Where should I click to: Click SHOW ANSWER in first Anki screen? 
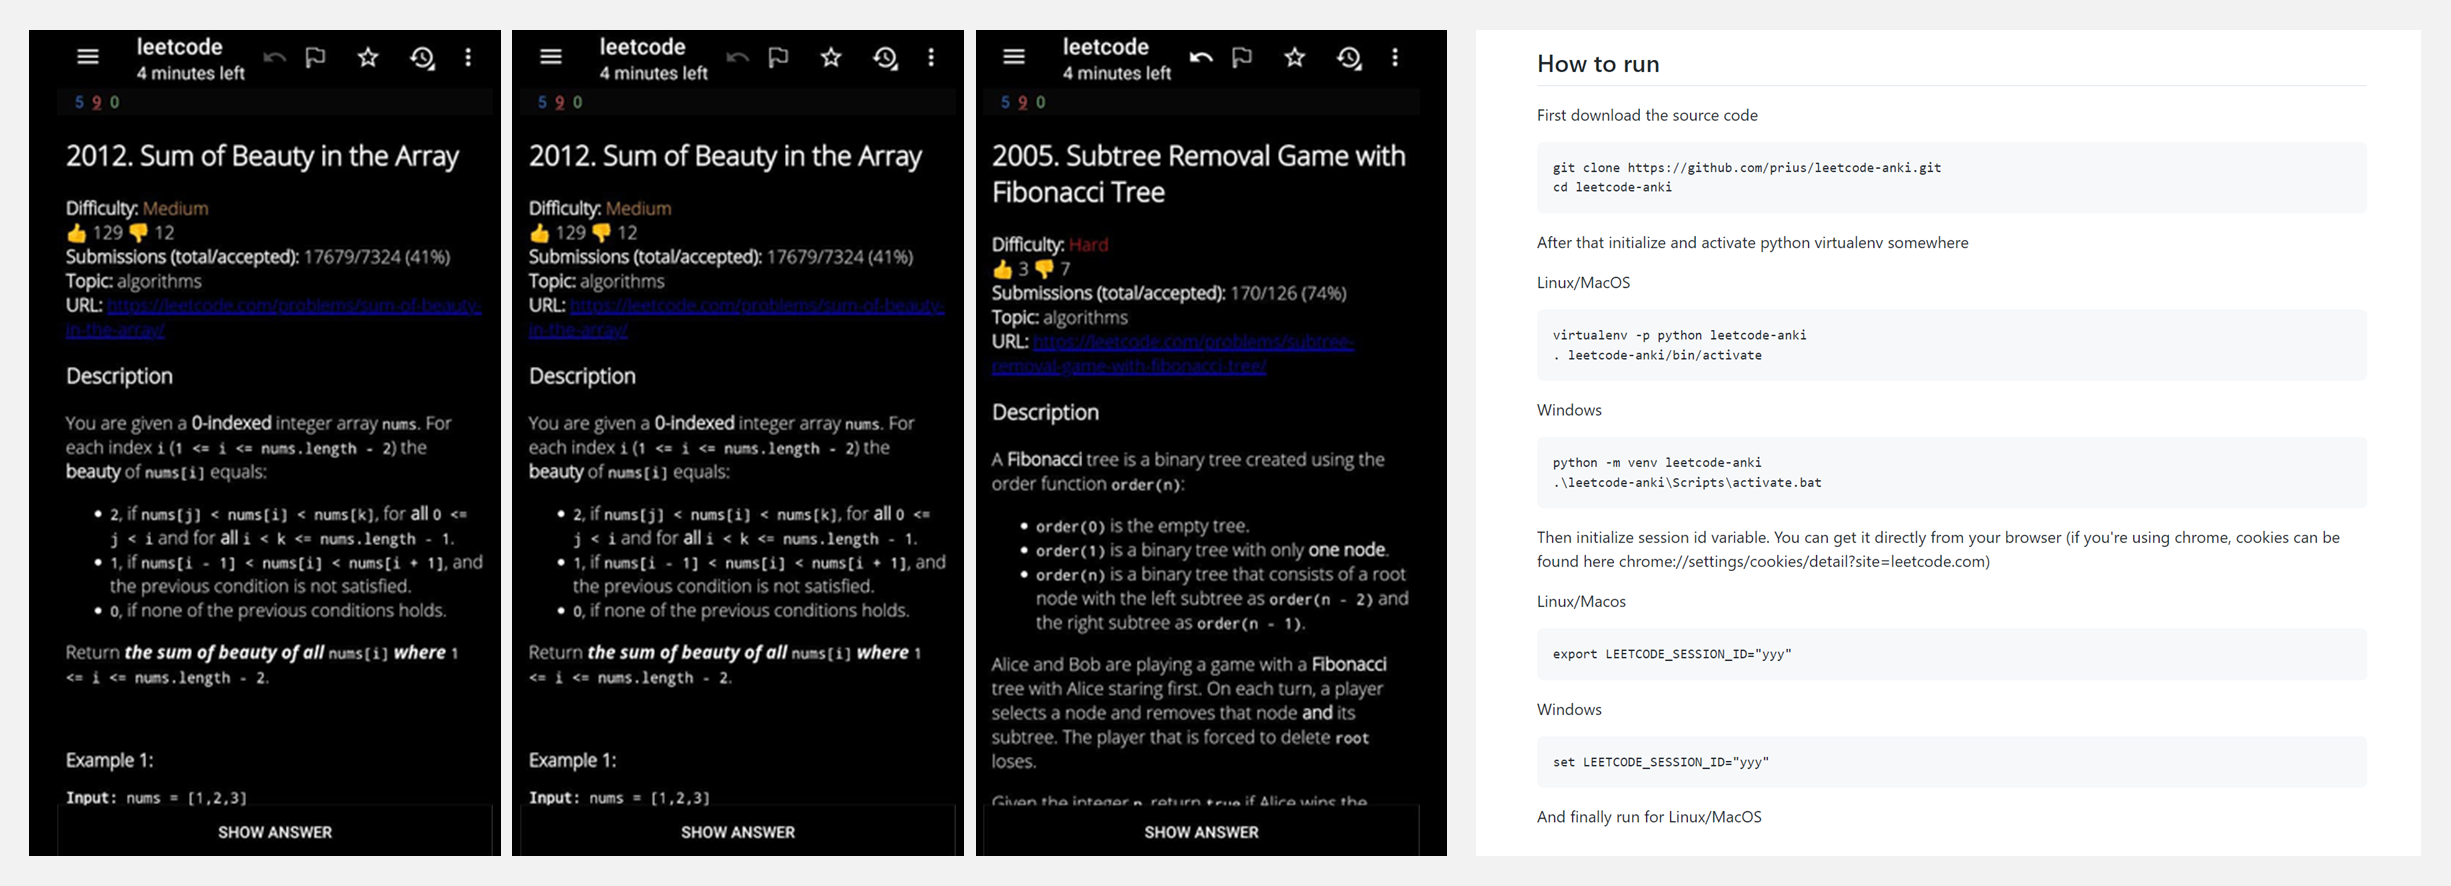pyautogui.click(x=275, y=832)
